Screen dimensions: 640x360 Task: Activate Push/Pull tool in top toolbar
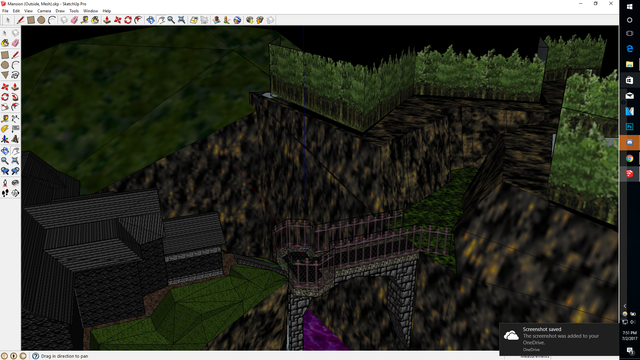(x=107, y=20)
